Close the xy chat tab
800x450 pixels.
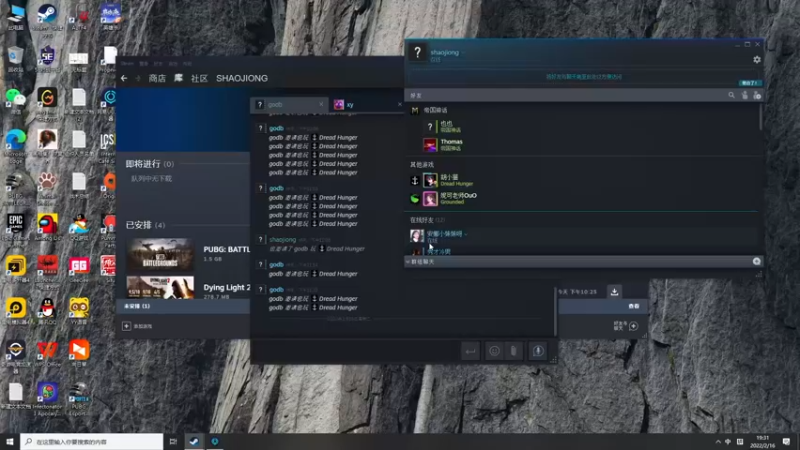point(399,104)
